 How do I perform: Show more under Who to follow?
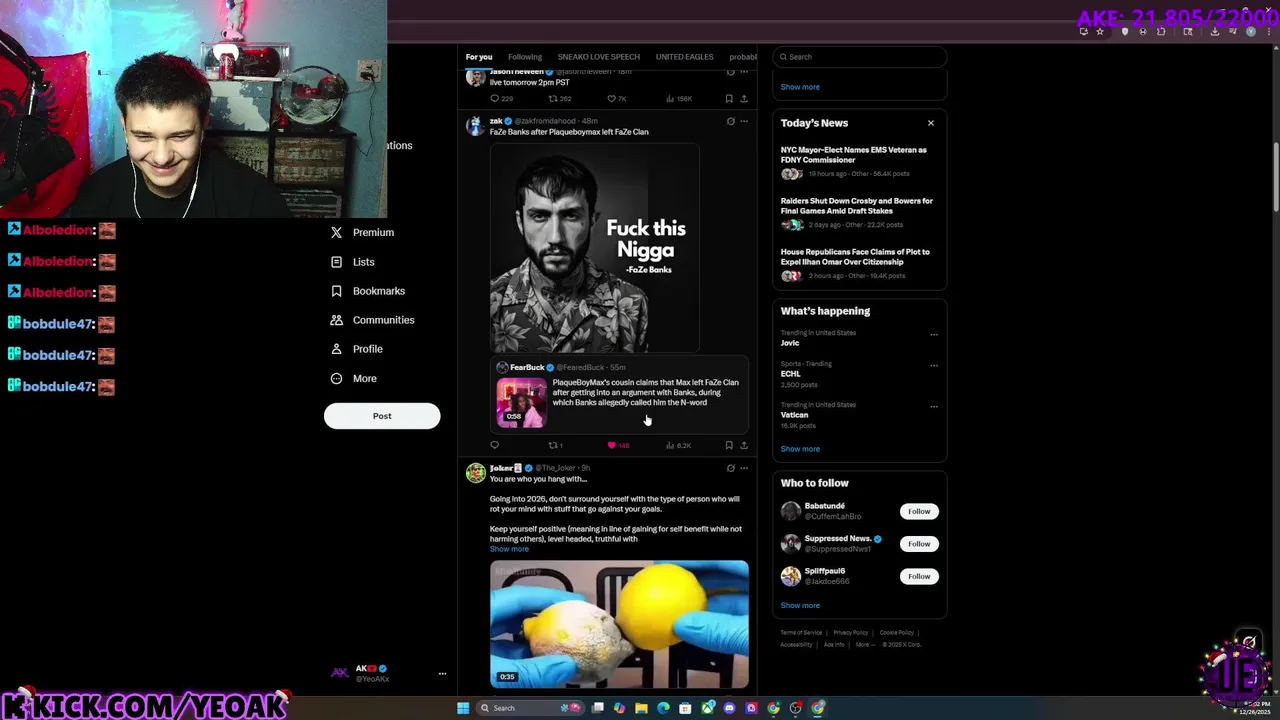click(800, 605)
